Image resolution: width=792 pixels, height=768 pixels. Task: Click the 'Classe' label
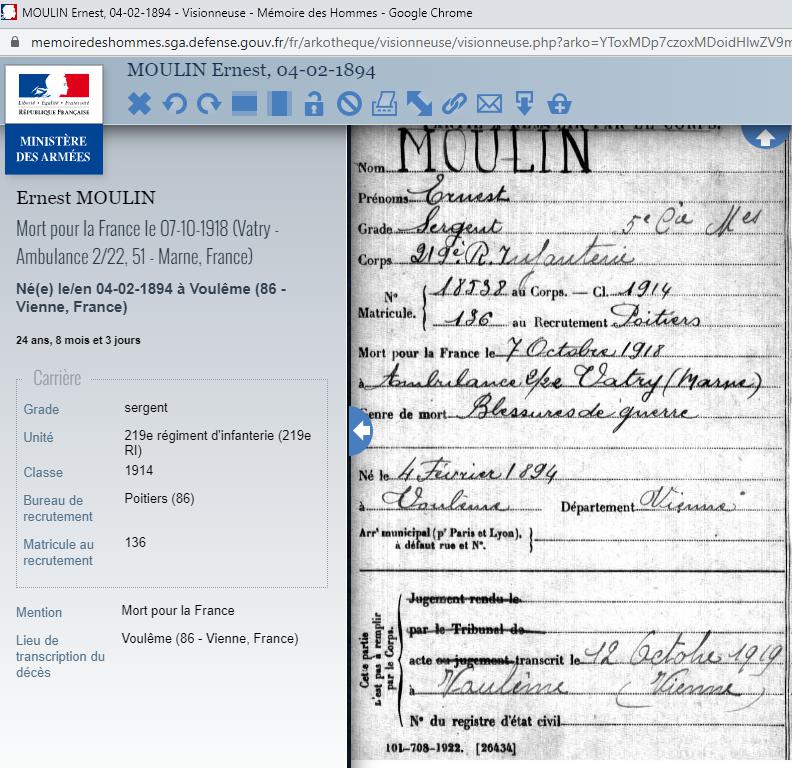click(x=43, y=472)
